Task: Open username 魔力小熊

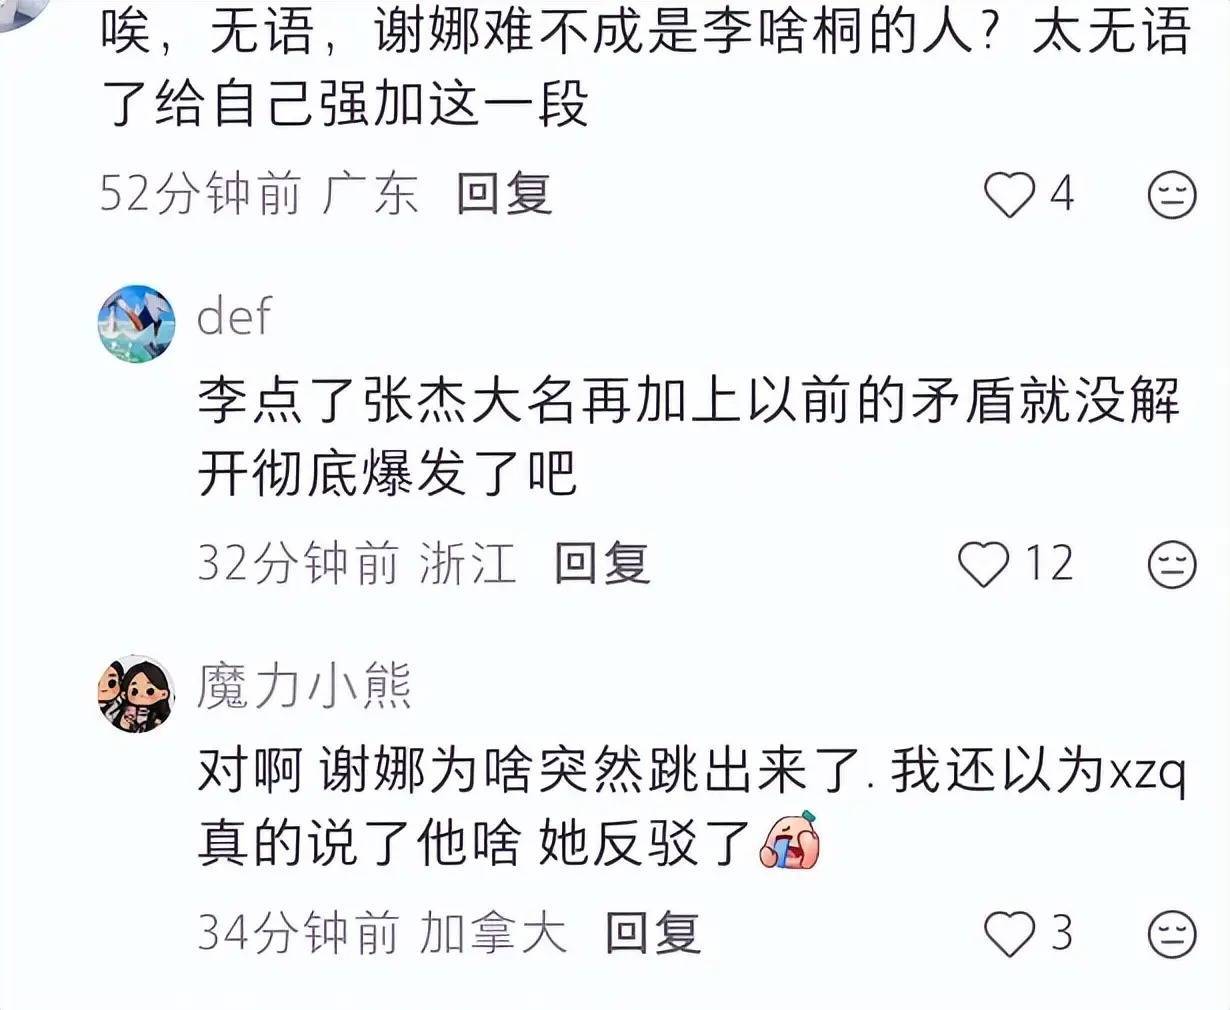Action: click(x=305, y=687)
